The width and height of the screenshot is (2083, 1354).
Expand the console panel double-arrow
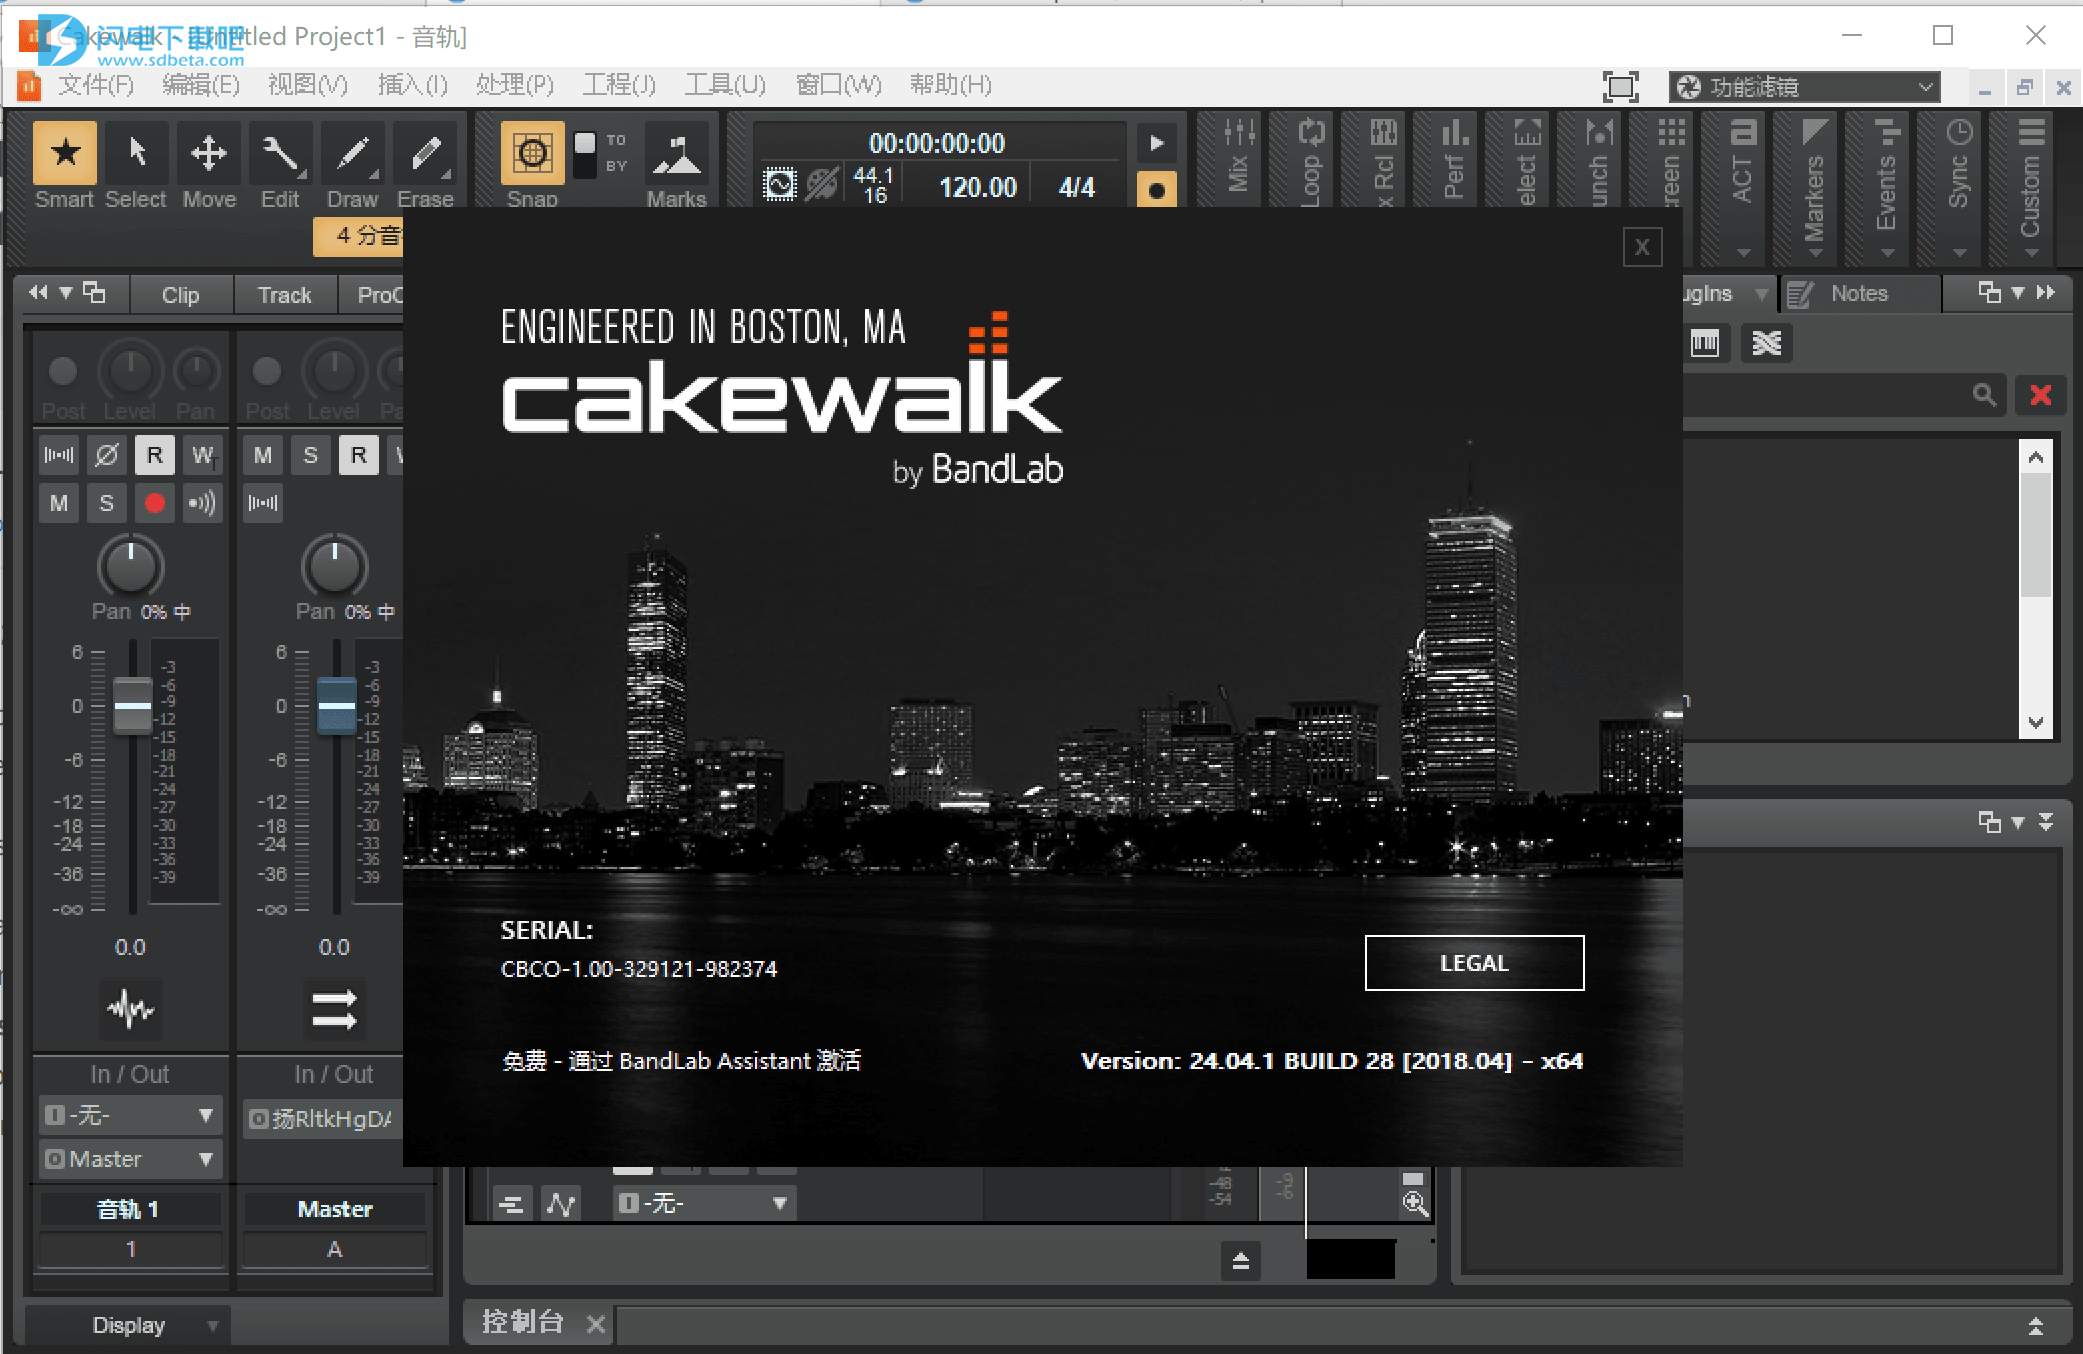2035,1326
